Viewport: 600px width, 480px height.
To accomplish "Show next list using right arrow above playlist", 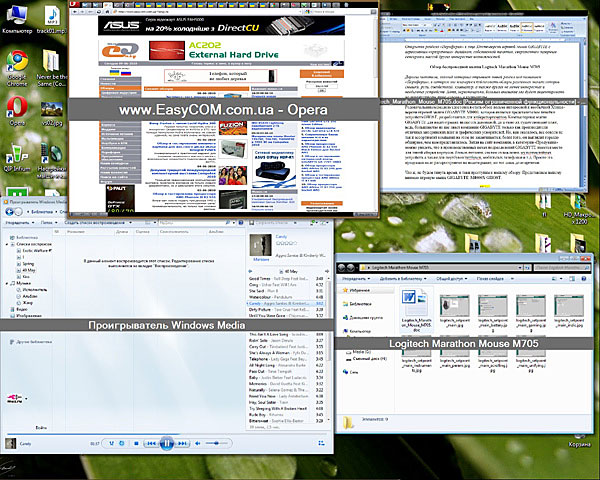I will pyautogui.click(x=327, y=271).
